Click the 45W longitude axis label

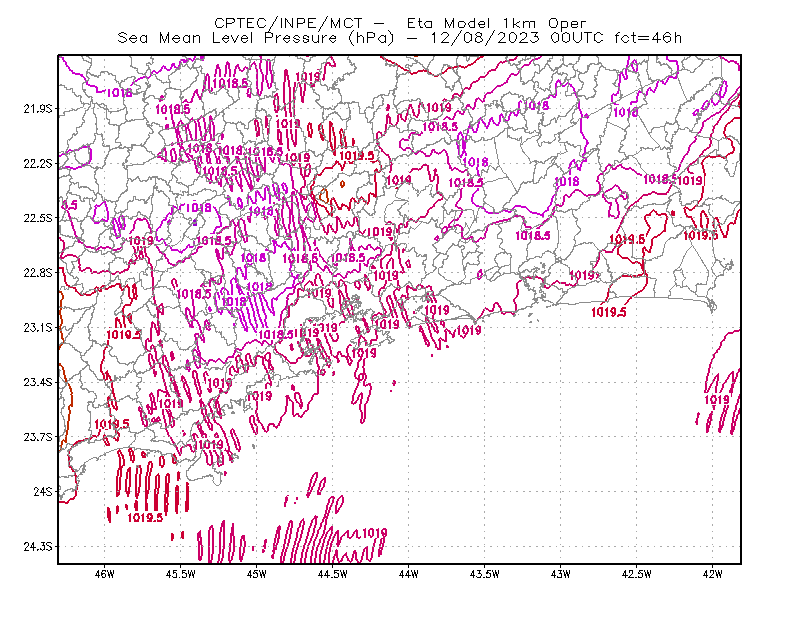click(x=257, y=574)
